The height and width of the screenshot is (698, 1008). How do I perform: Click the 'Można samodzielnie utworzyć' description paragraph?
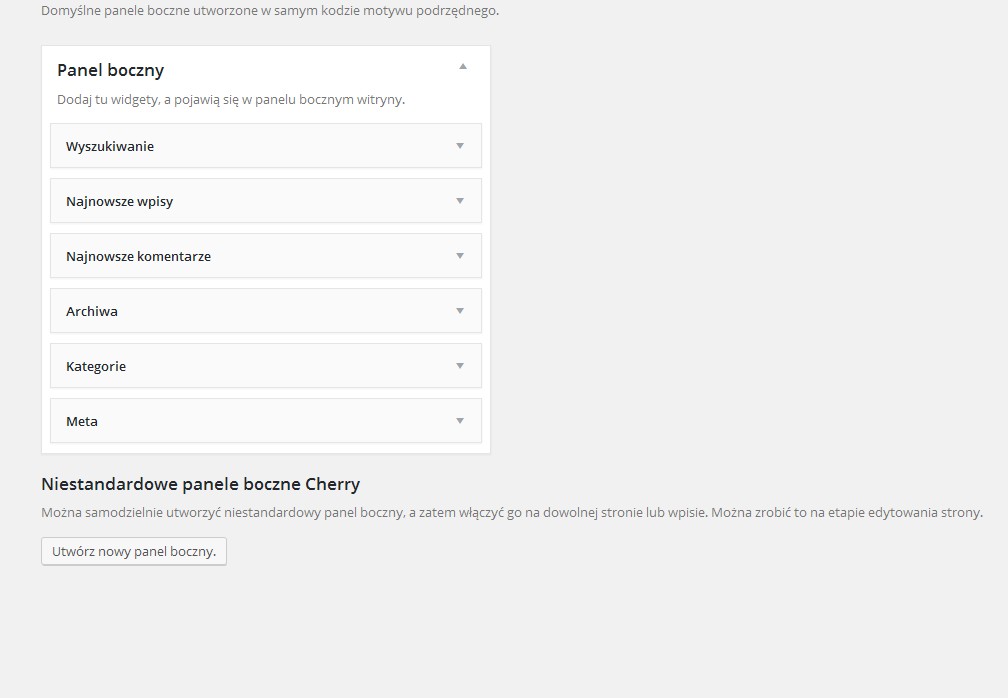(x=511, y=512)
